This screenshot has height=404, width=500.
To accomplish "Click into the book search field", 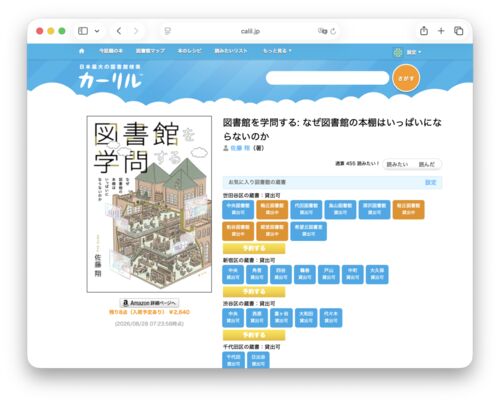I will tap(327, 78).
